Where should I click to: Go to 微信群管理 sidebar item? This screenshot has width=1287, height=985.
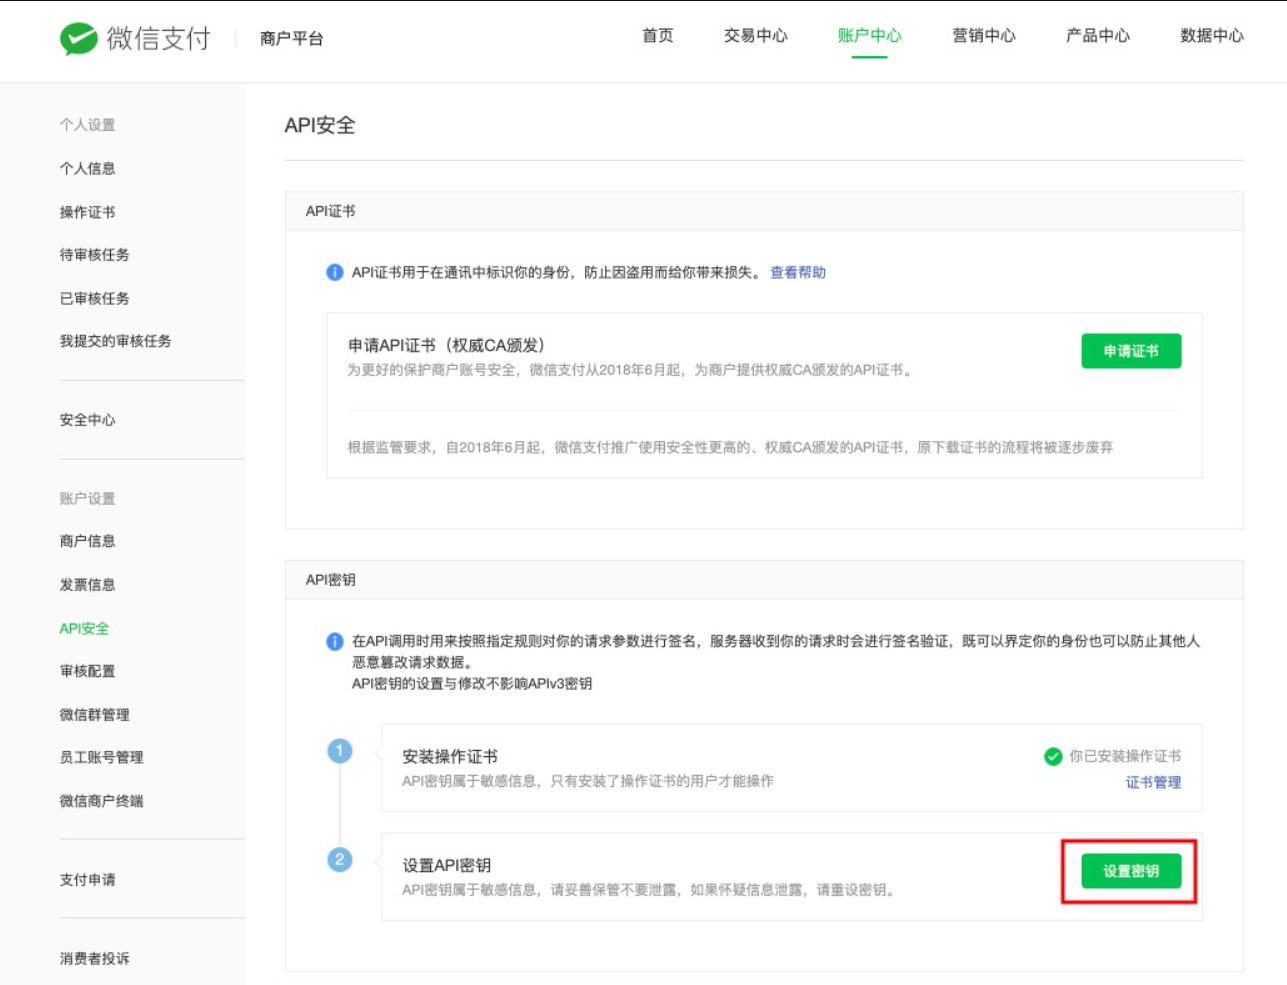[95, 715]
